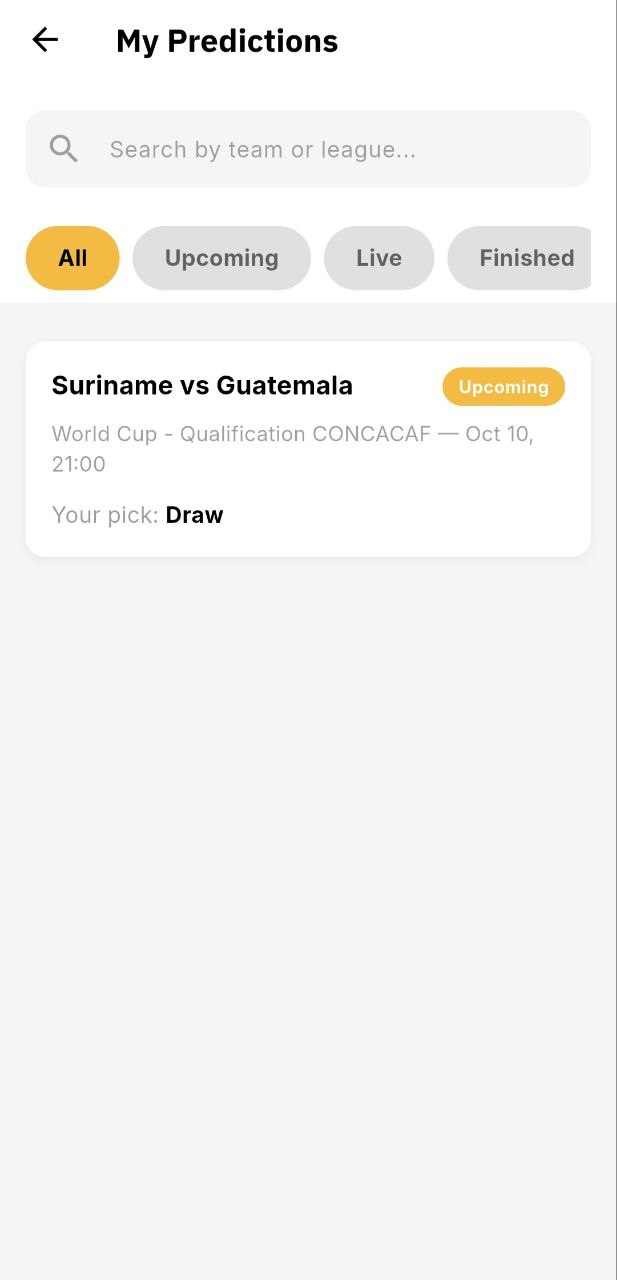Viewport: 617px width, 1280px height.
Task: Filter by Finished matches
Action: tap(525, 258)
